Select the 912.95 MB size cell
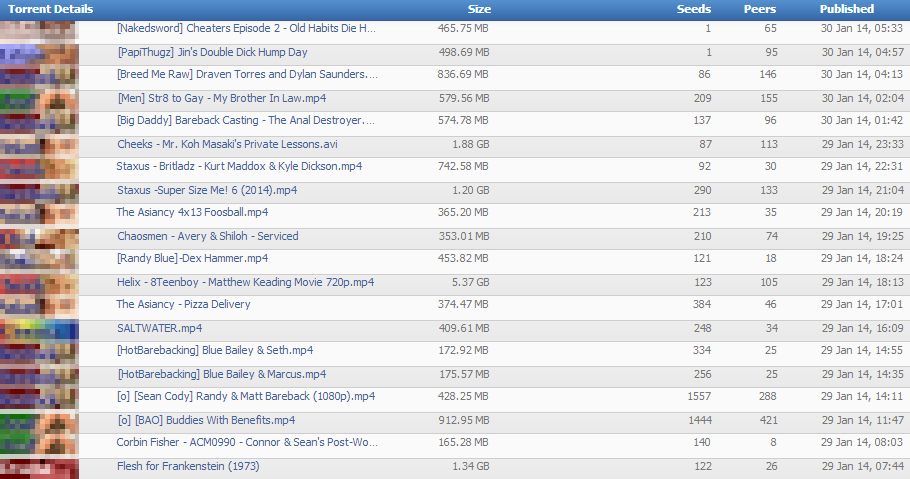This screenshot has height=479, width=910. [464, 420]
